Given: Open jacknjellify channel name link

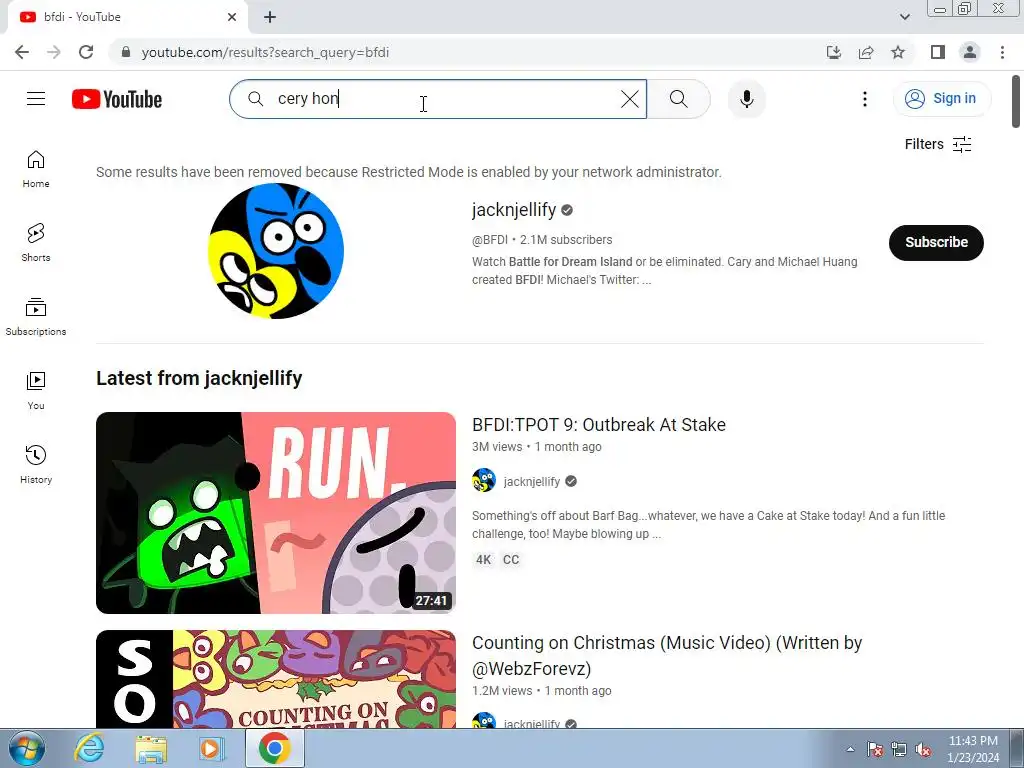Looking at the screenshot, I should pyautogui.click(x=514, y=210).
